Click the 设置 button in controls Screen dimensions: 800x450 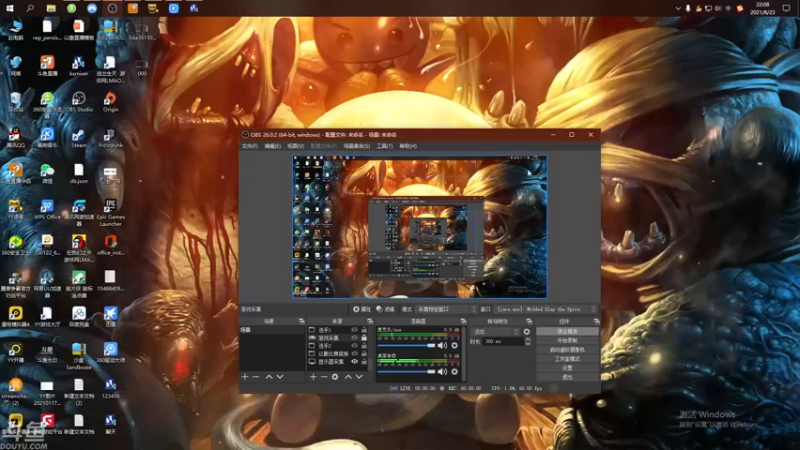click(567, 368)
